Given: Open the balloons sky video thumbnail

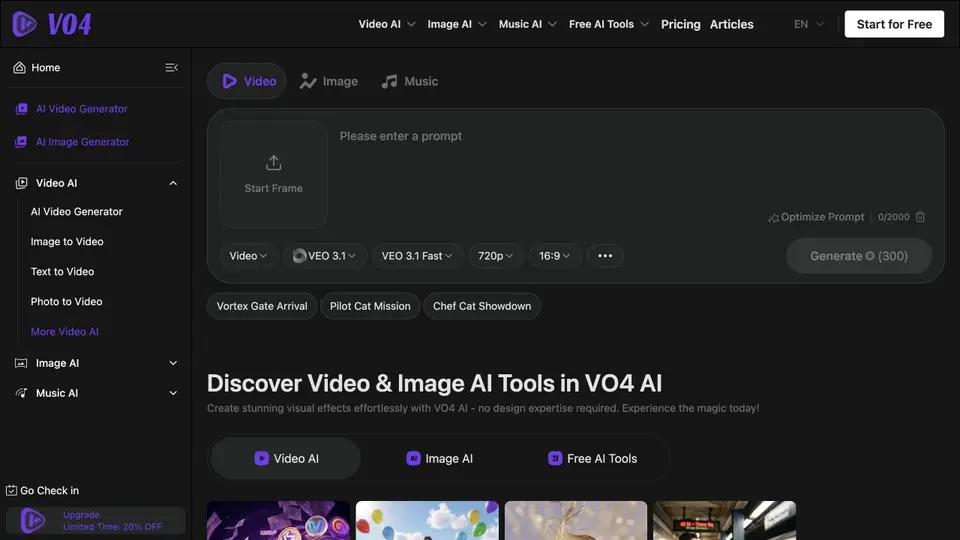Looking at the screenshot, I should [427, 520].
